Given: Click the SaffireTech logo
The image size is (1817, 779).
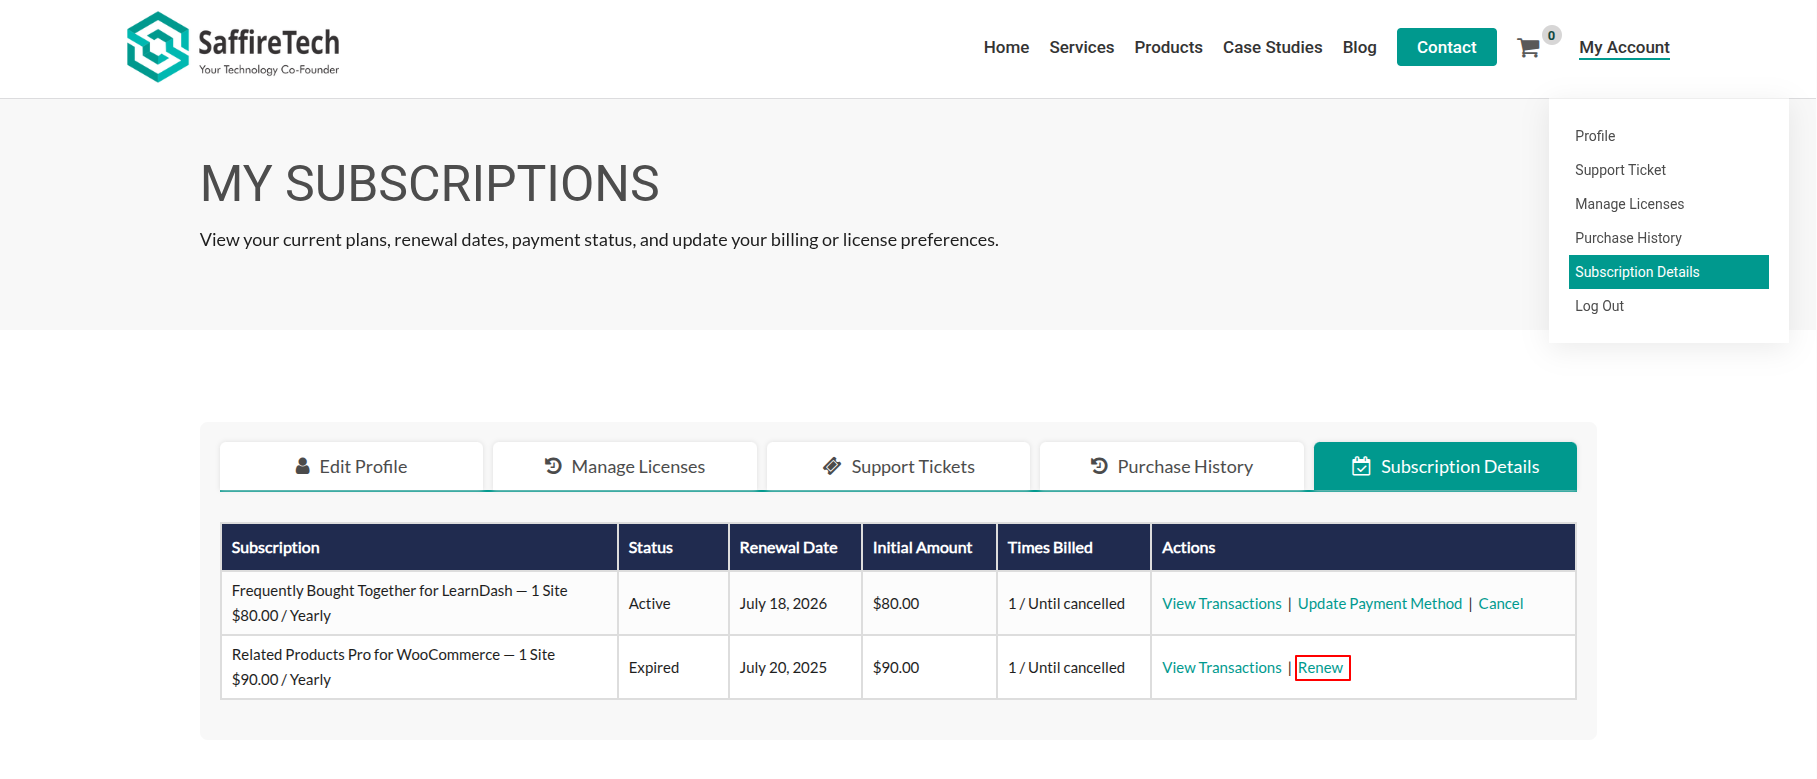Looking at the screenshot, I should (x=233, y=47).
